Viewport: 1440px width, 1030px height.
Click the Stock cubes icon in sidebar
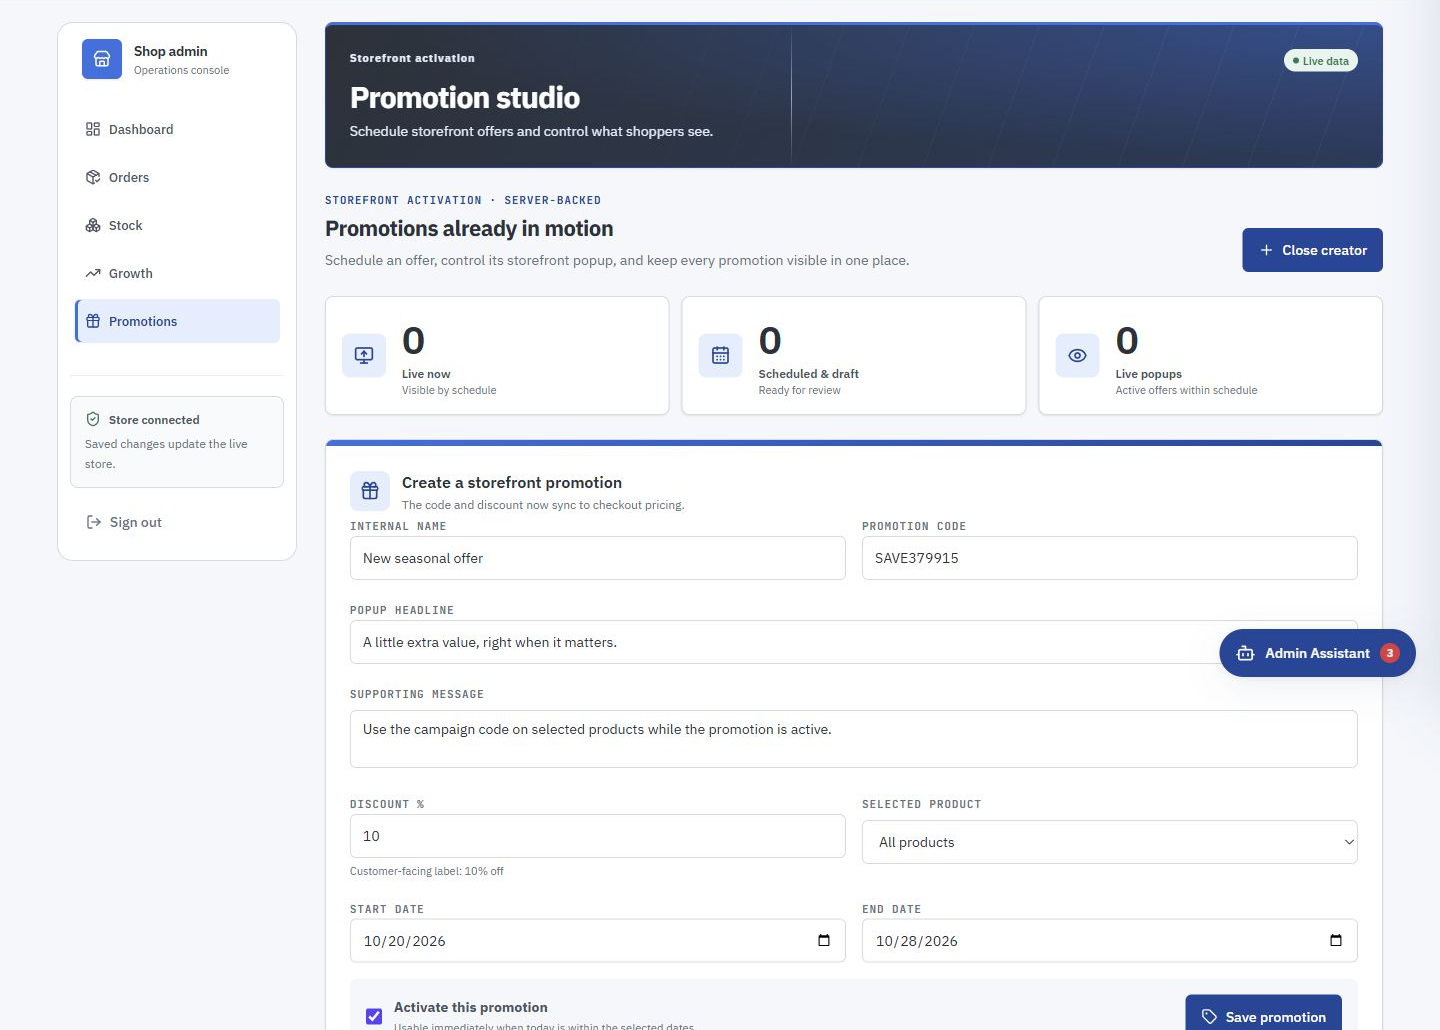[93, 225]
